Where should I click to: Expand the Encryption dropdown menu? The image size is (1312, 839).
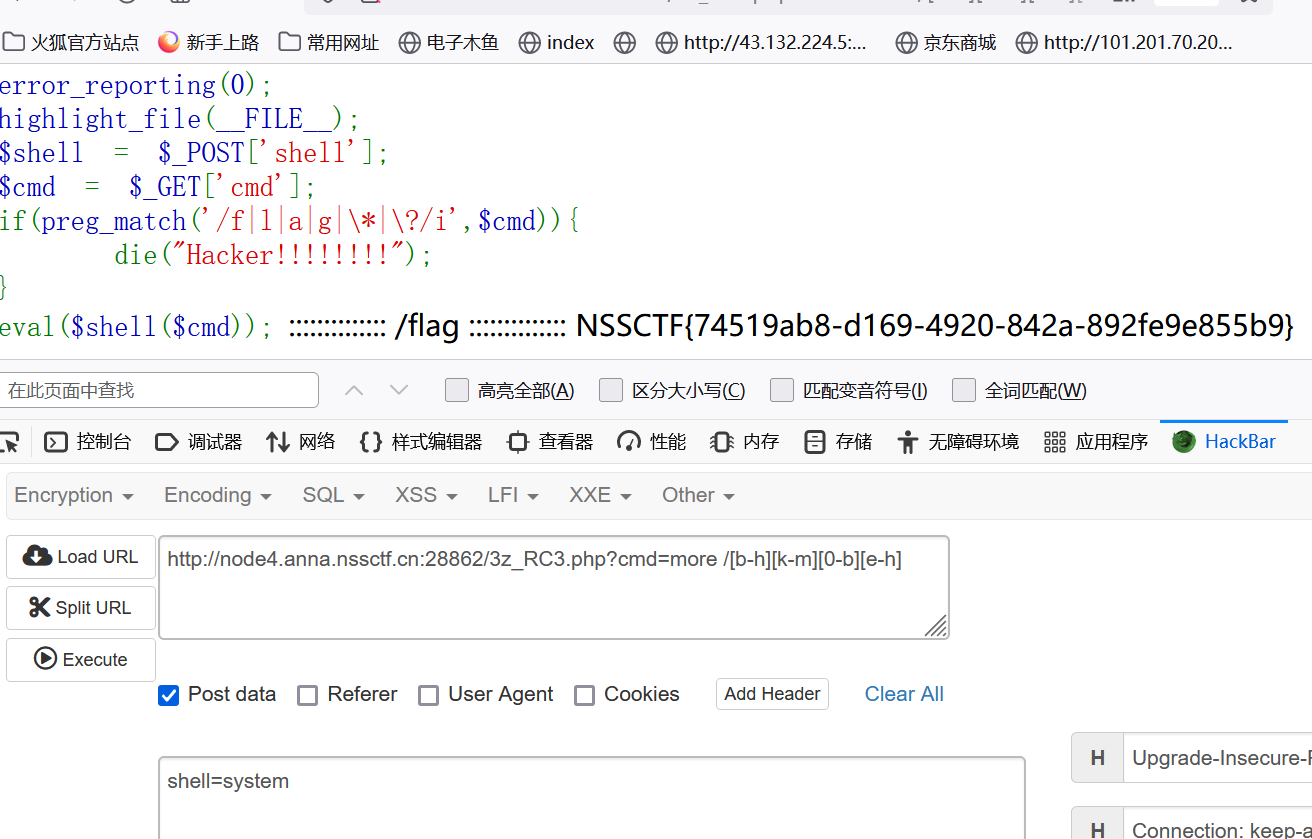pos(74,496)
